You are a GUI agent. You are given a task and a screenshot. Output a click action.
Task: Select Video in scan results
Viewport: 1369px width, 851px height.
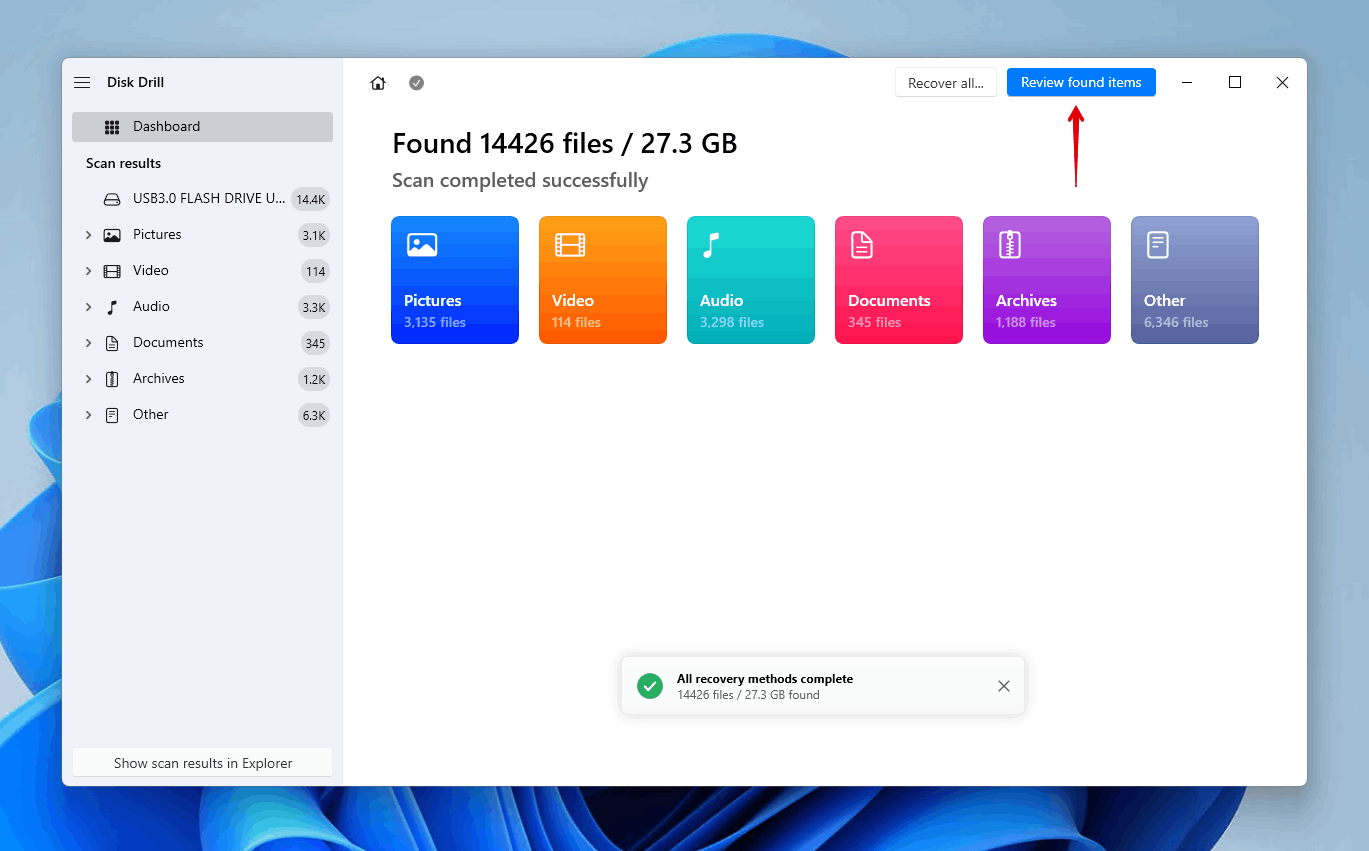point(202,271)
